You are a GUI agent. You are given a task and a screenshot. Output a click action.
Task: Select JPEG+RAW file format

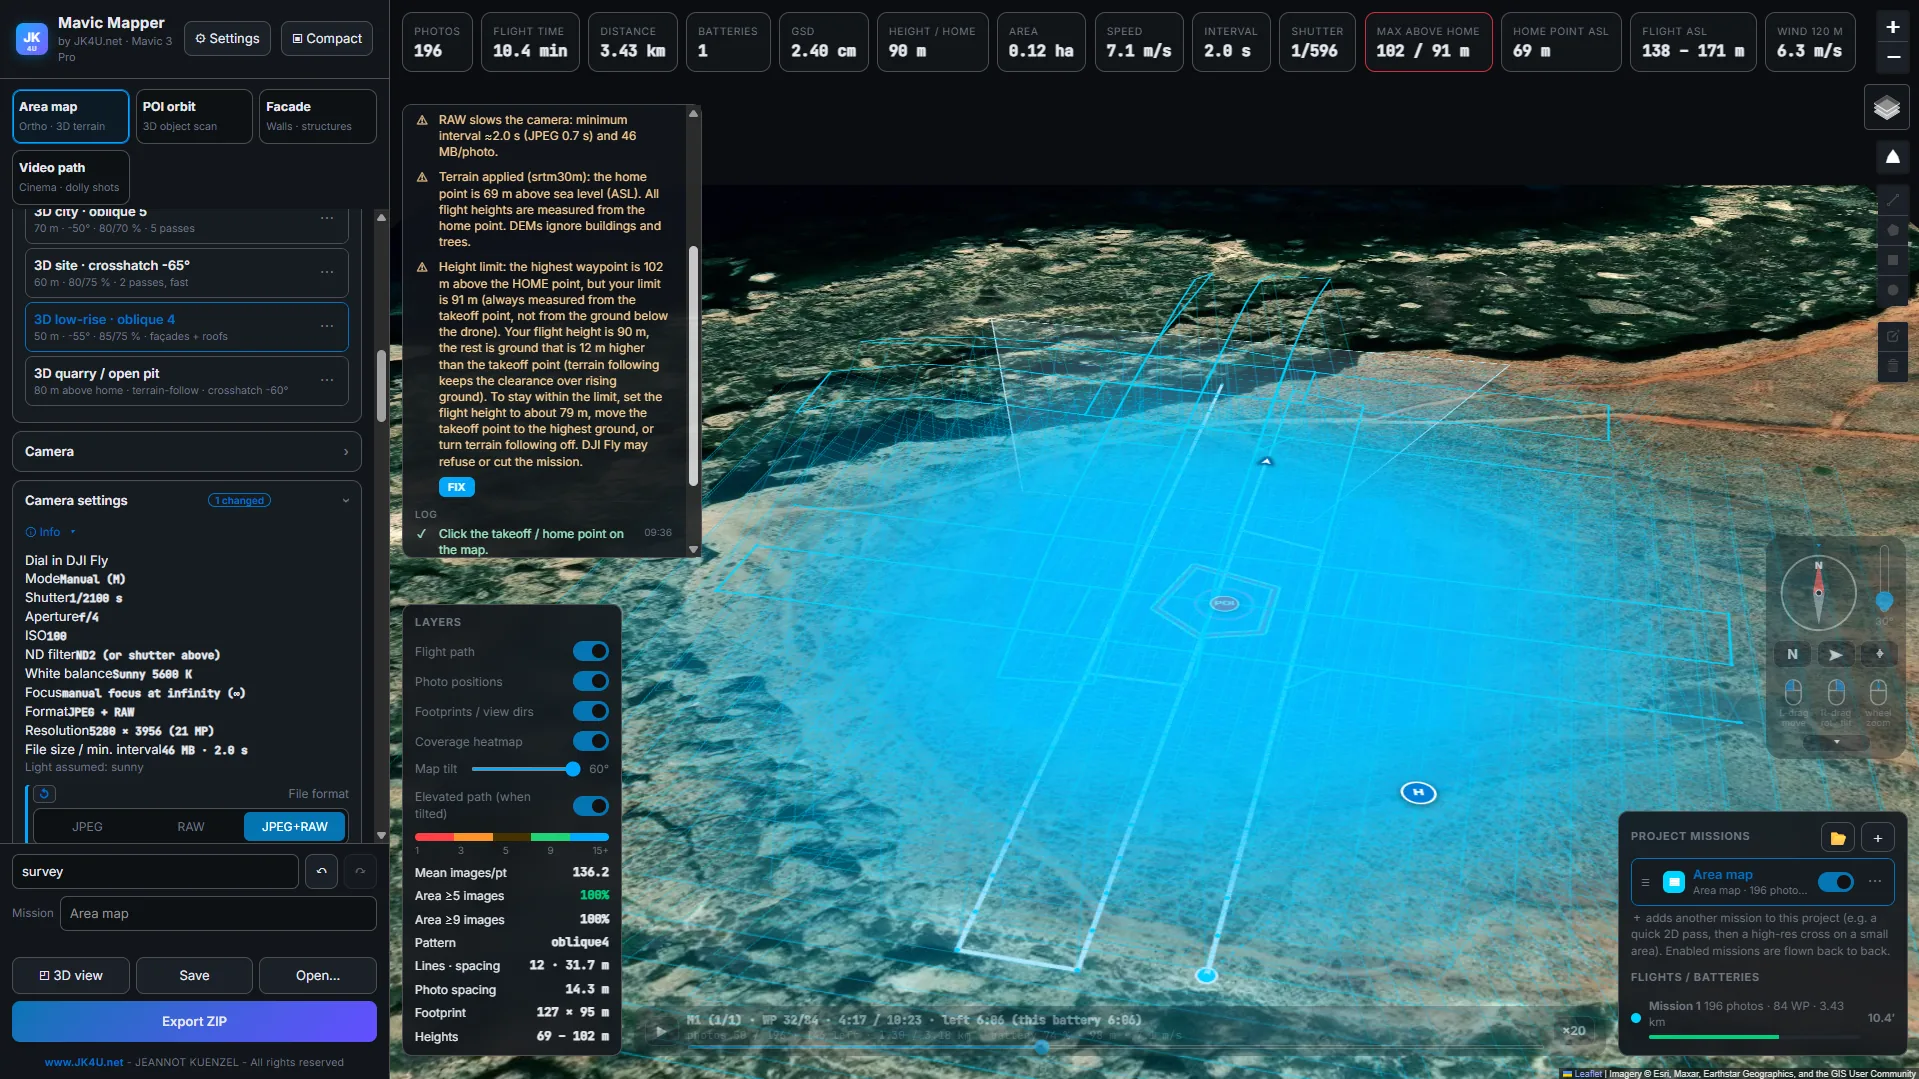295,827
